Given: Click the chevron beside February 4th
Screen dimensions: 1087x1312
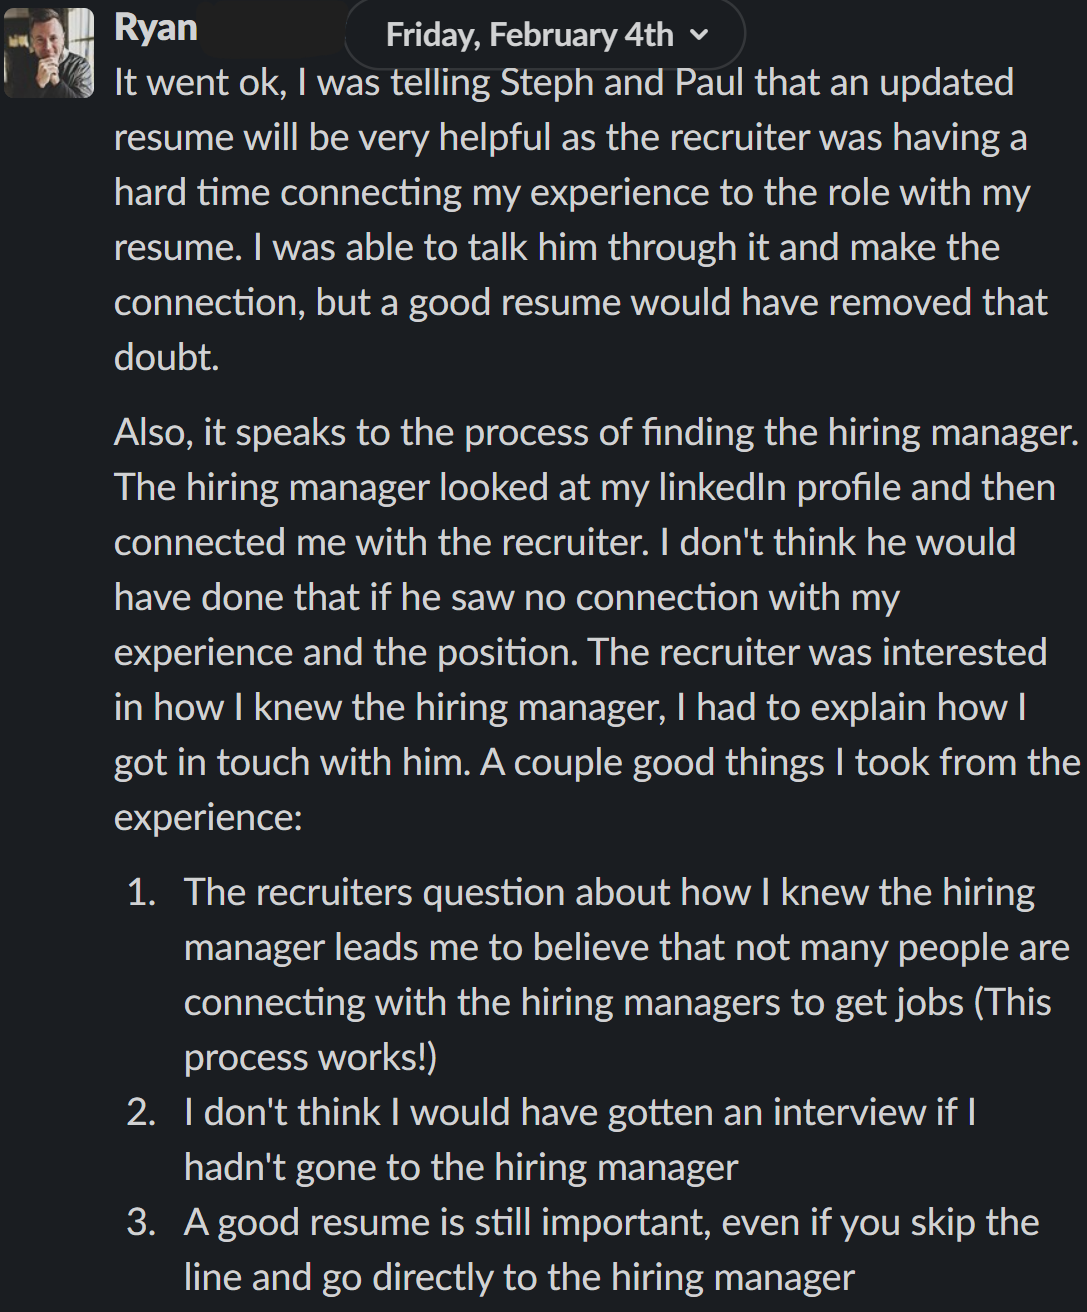Looking at the screenshot, I should click(699, 36).
